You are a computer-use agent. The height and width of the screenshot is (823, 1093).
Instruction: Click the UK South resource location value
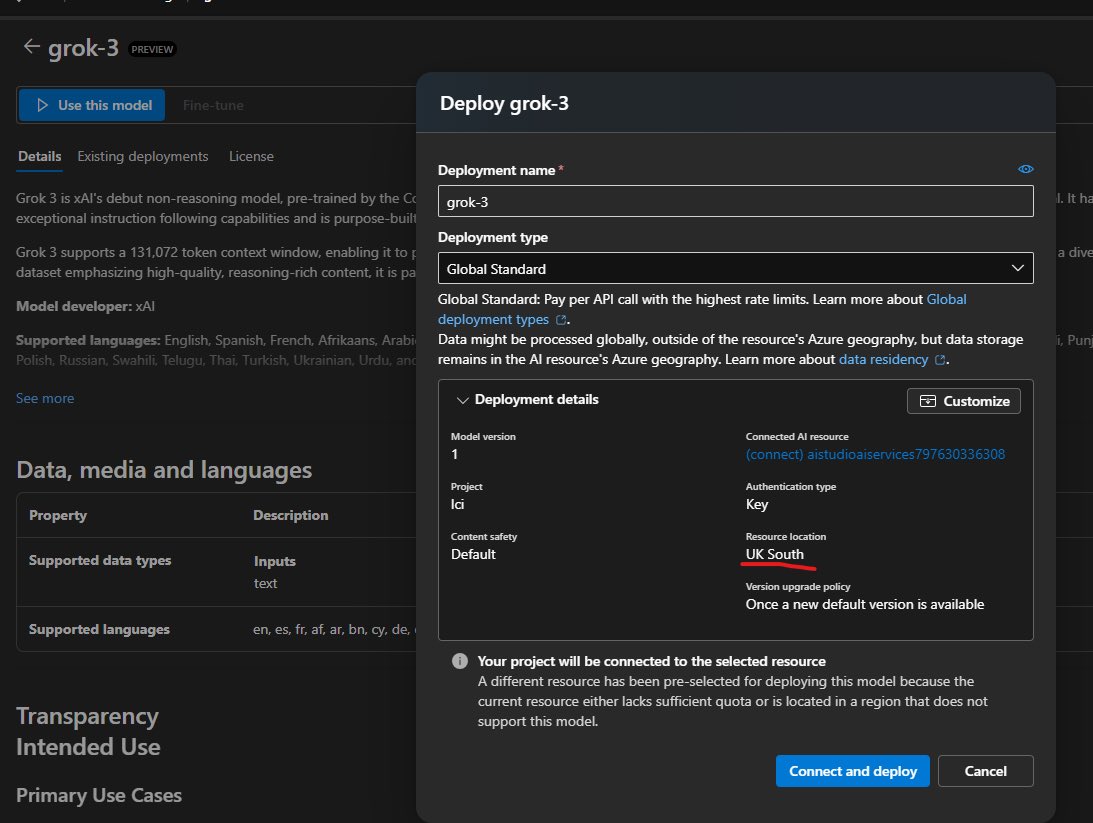(774, 555)
